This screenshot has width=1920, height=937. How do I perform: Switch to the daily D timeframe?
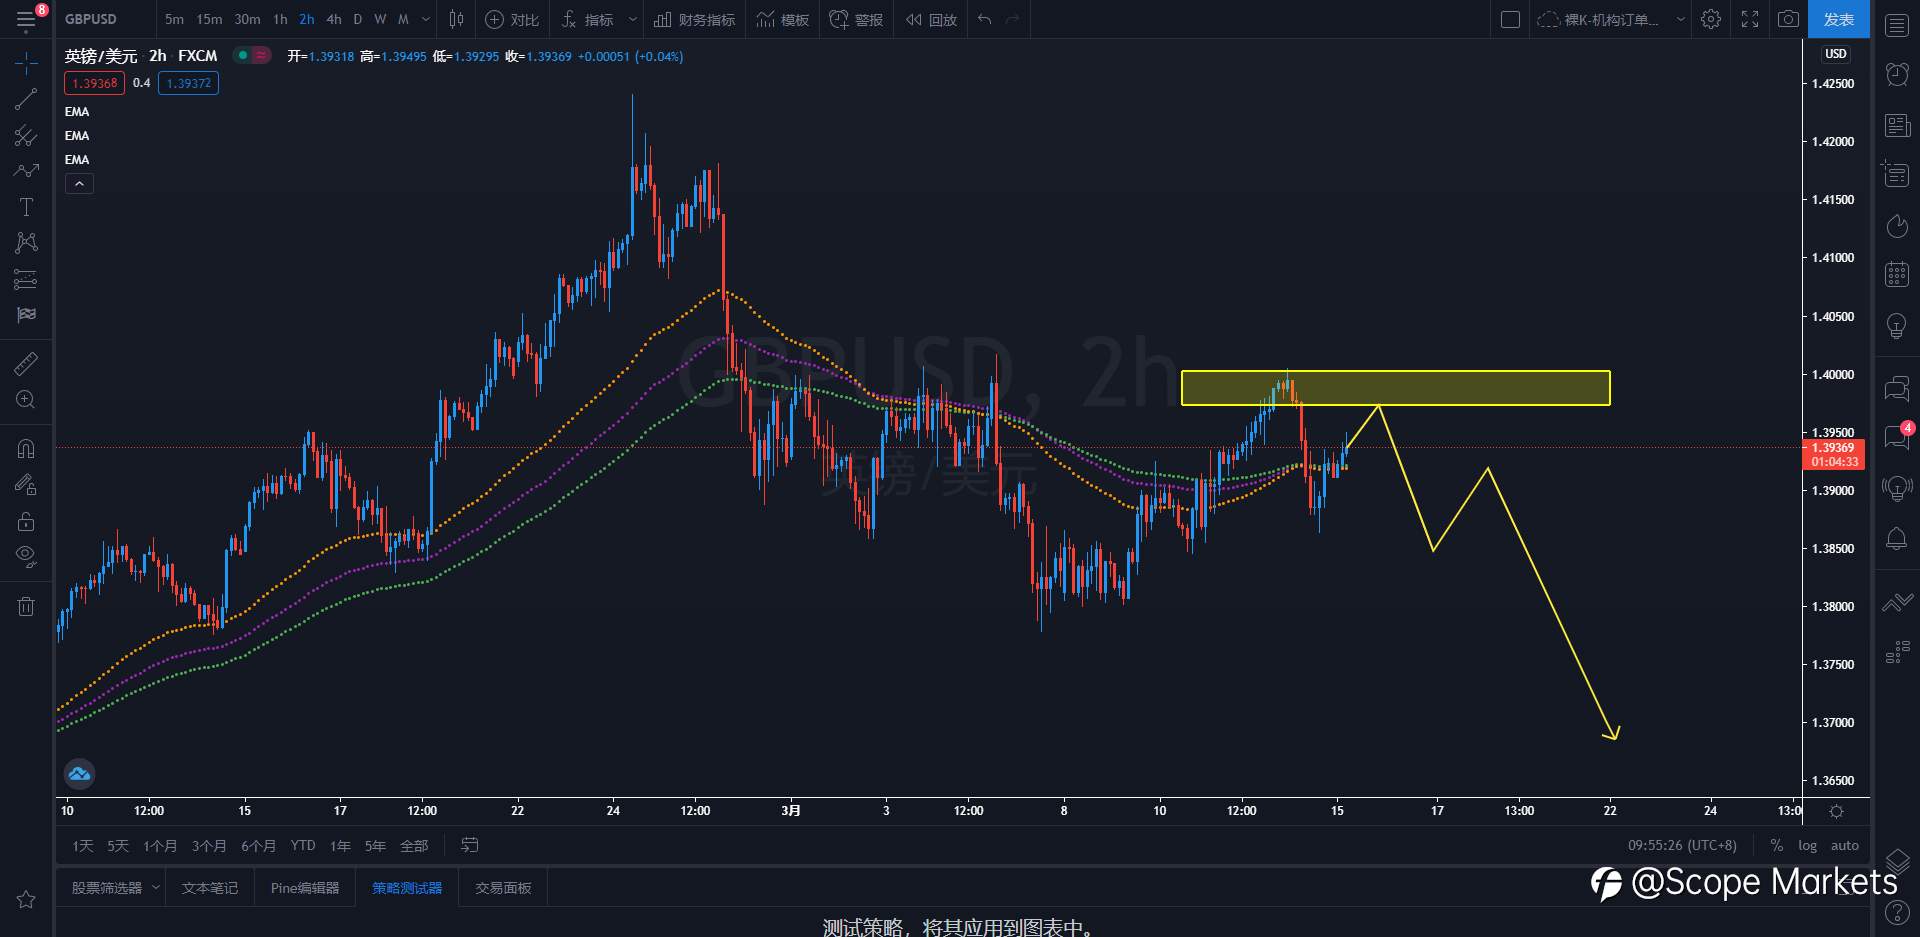click(x=358, y=19)
